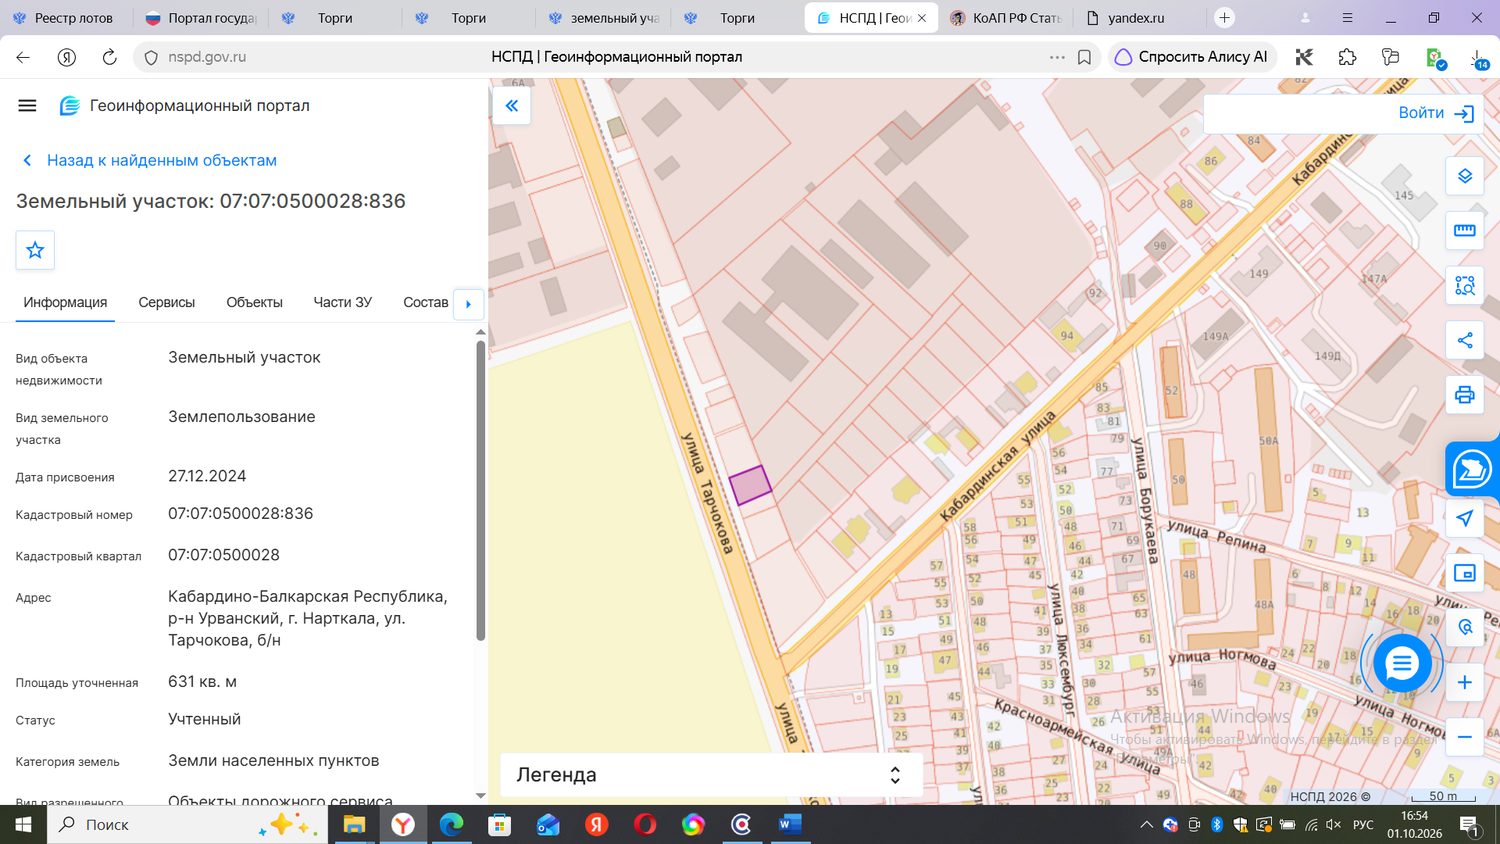Screen dimensions: 1500x844
Task: Ask Alice AI via Спросить Алису AI
Action: (x=1192, y=57)
